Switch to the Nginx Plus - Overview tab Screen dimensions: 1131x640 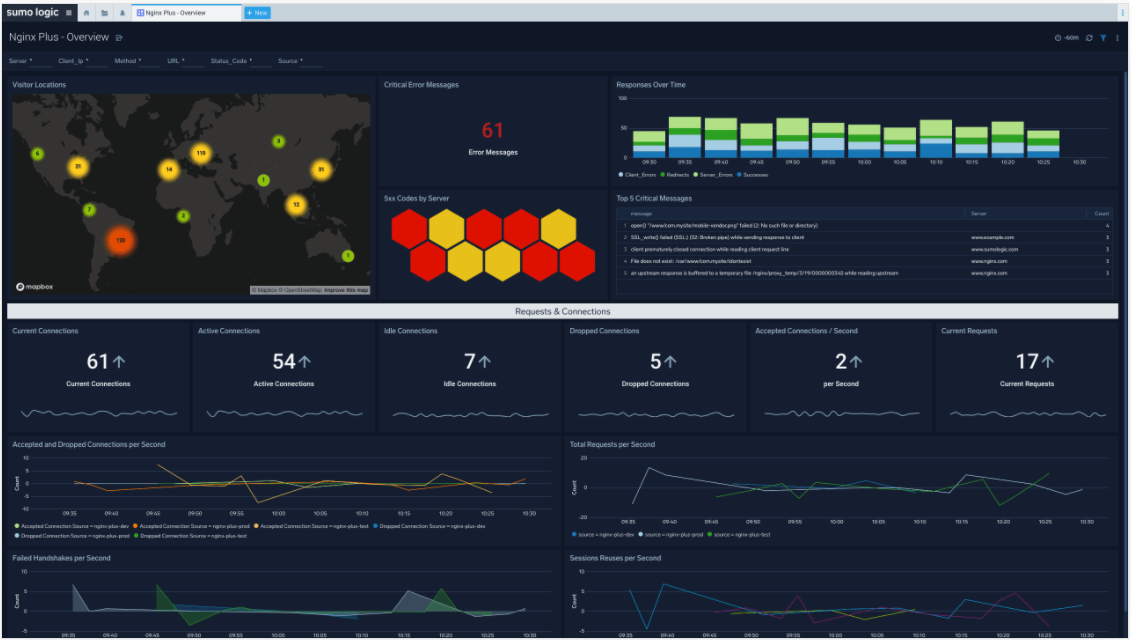click(x=186, y=13)
